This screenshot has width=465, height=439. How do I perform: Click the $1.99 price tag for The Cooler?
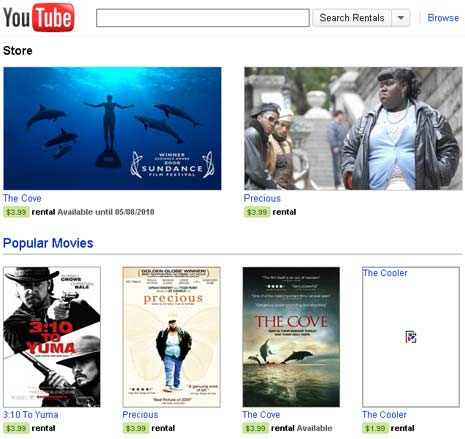[375, 428]
